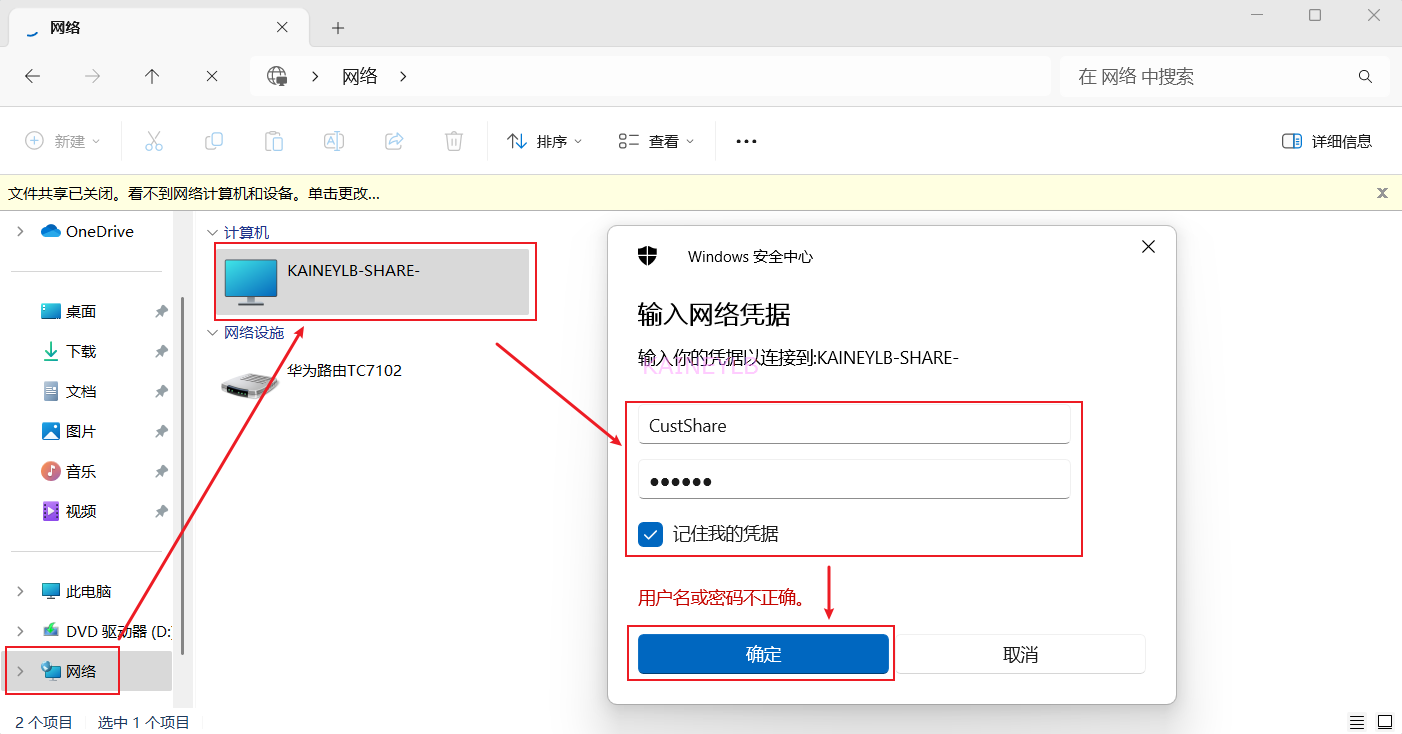Image resolution: width=1402 pixels, height=734 pixels.
Task: Collapse the 计算机 group header
Action: [212, 232]
